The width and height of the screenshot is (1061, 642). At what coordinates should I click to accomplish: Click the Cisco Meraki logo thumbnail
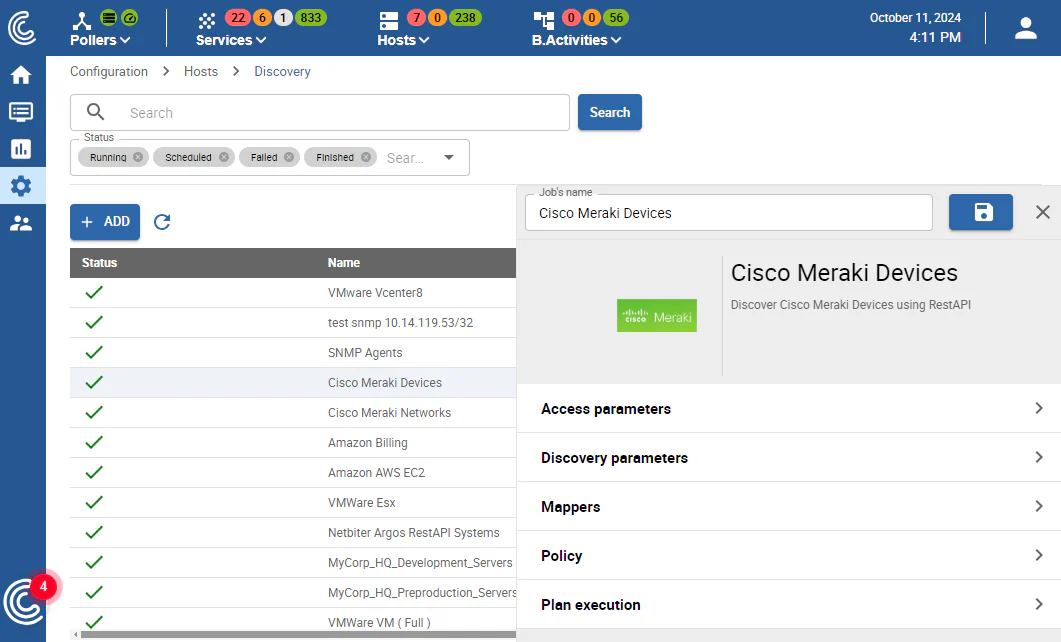[656, 316]
